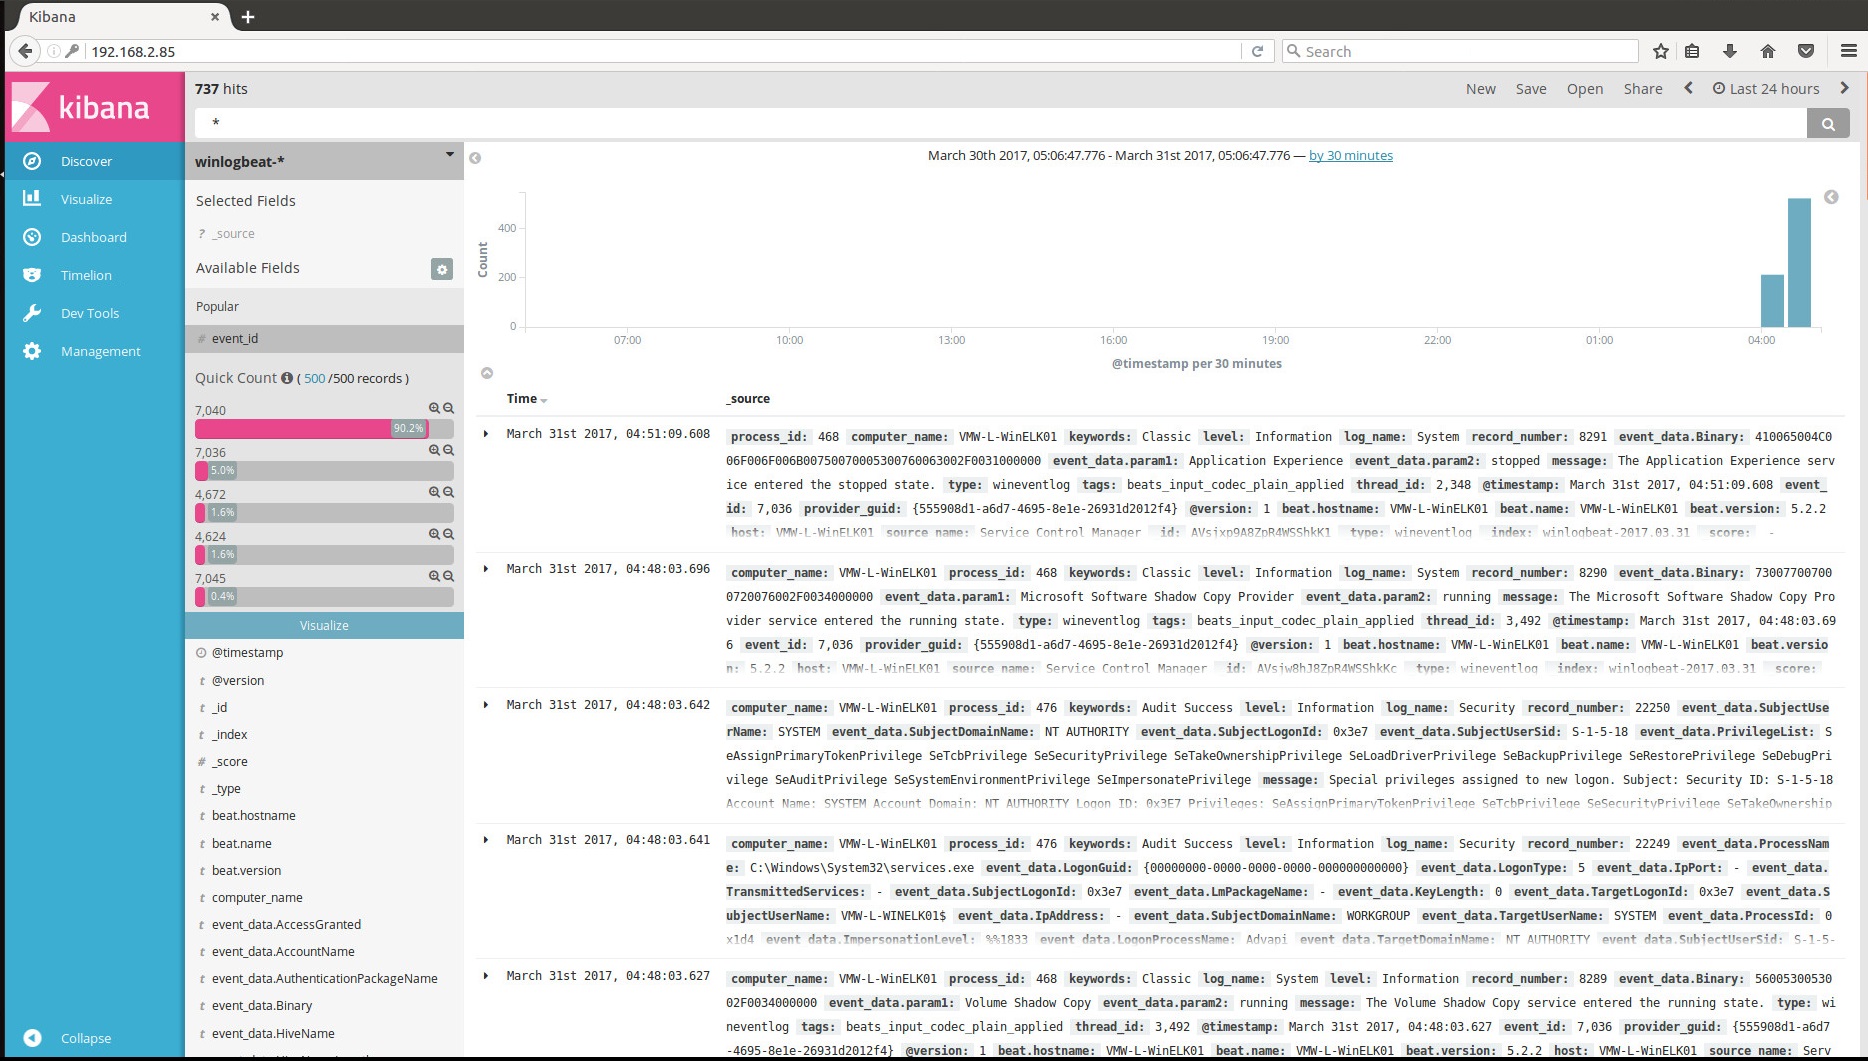Expand the 04:48:03.696 document row
Screen dimensions: 1868x1061
point(486,569)
